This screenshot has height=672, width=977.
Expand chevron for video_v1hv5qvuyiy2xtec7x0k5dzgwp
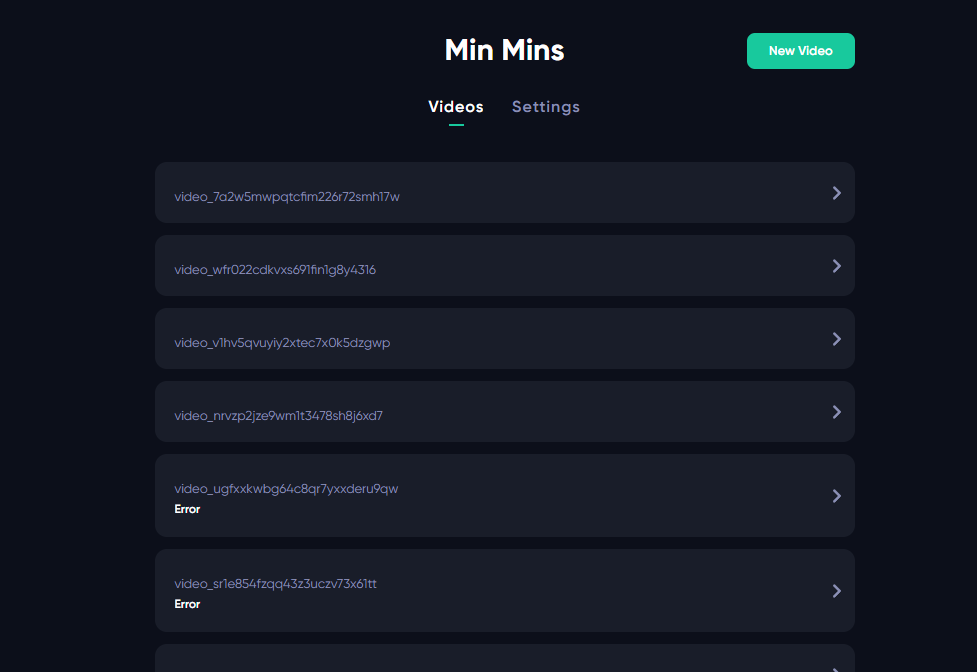[x=837, y=339]
